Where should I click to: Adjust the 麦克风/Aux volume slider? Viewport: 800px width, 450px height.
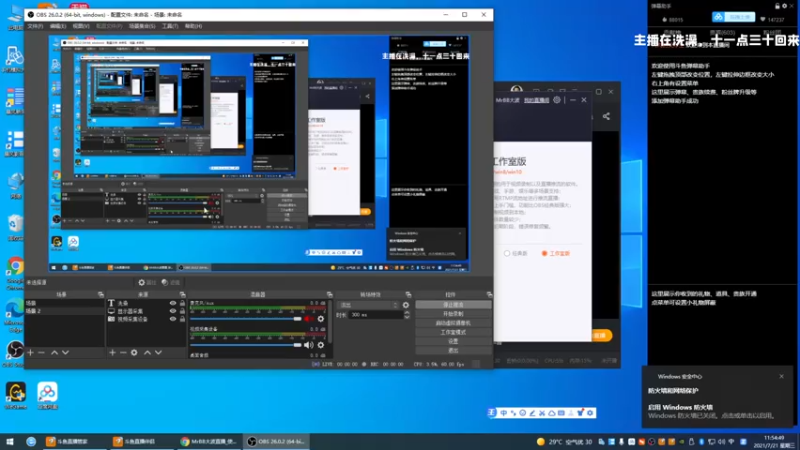(246, 319)
